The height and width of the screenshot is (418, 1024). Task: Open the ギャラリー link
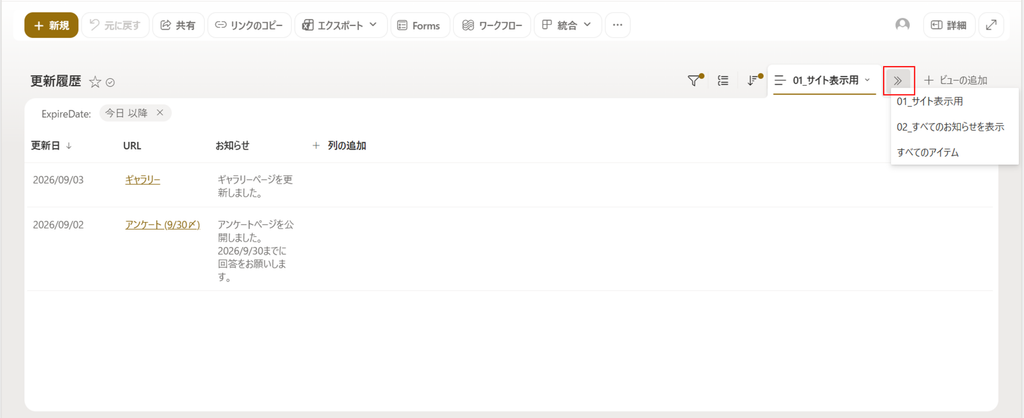(x=142, y=180)
